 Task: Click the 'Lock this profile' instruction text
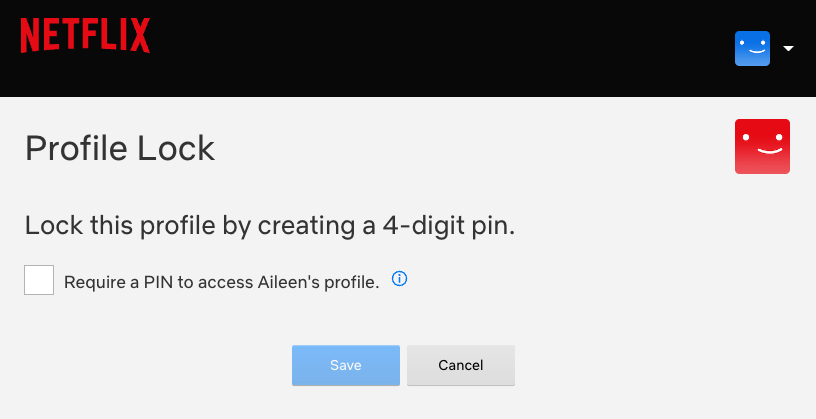pos(269,225)
